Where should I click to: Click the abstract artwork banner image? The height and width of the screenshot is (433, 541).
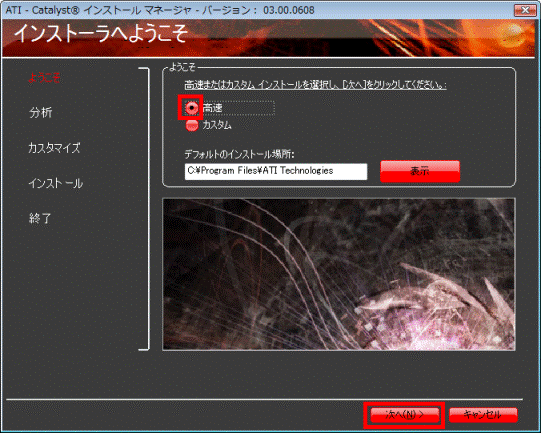pyautogui.click(x=339, y=274)
